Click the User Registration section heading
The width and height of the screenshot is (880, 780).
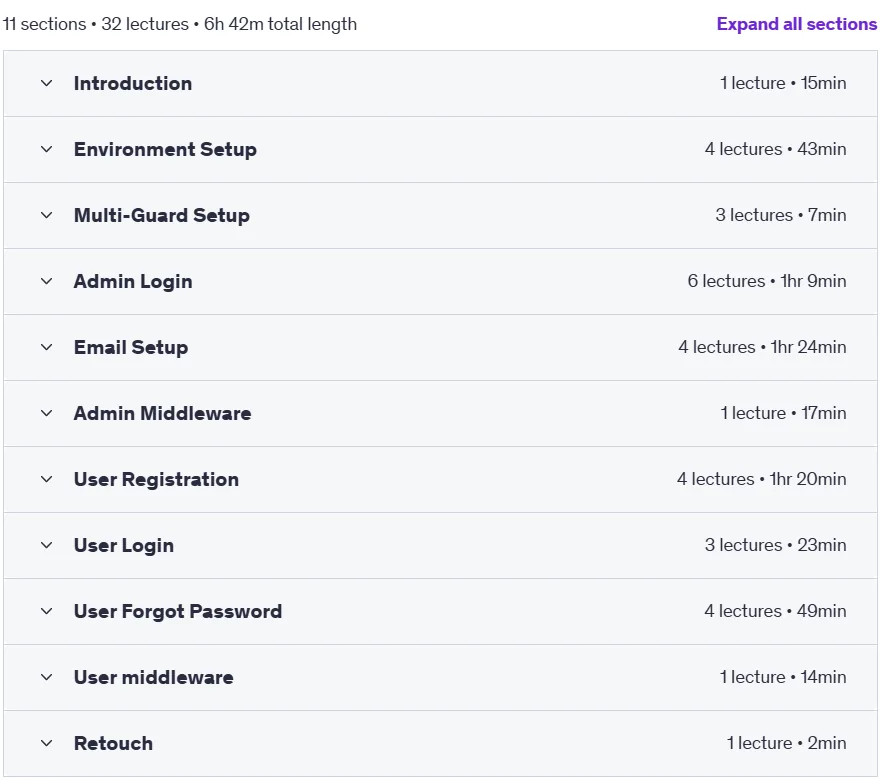click(x=156, y=479)
